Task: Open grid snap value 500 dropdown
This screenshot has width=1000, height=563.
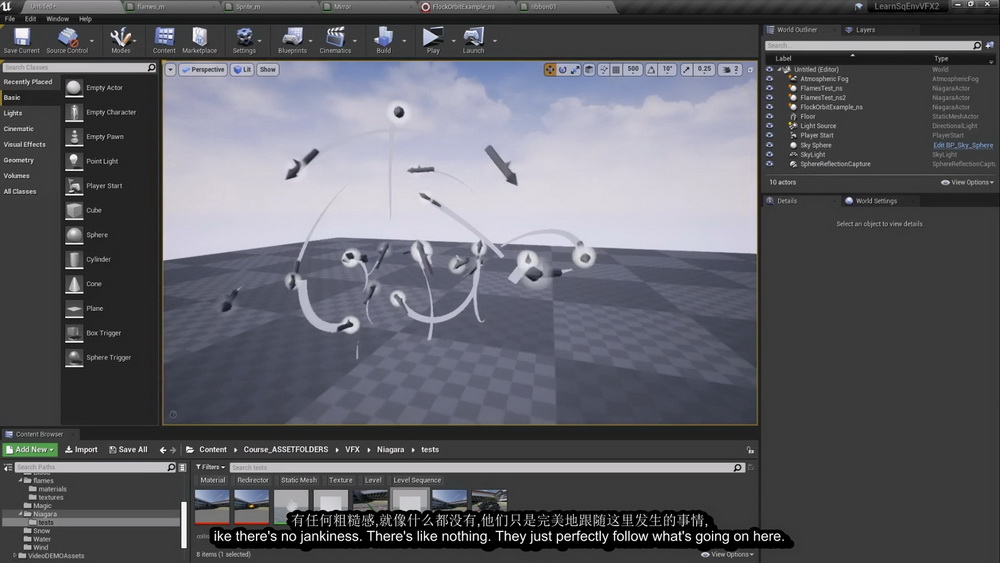Action: click(x=633, y=69)
